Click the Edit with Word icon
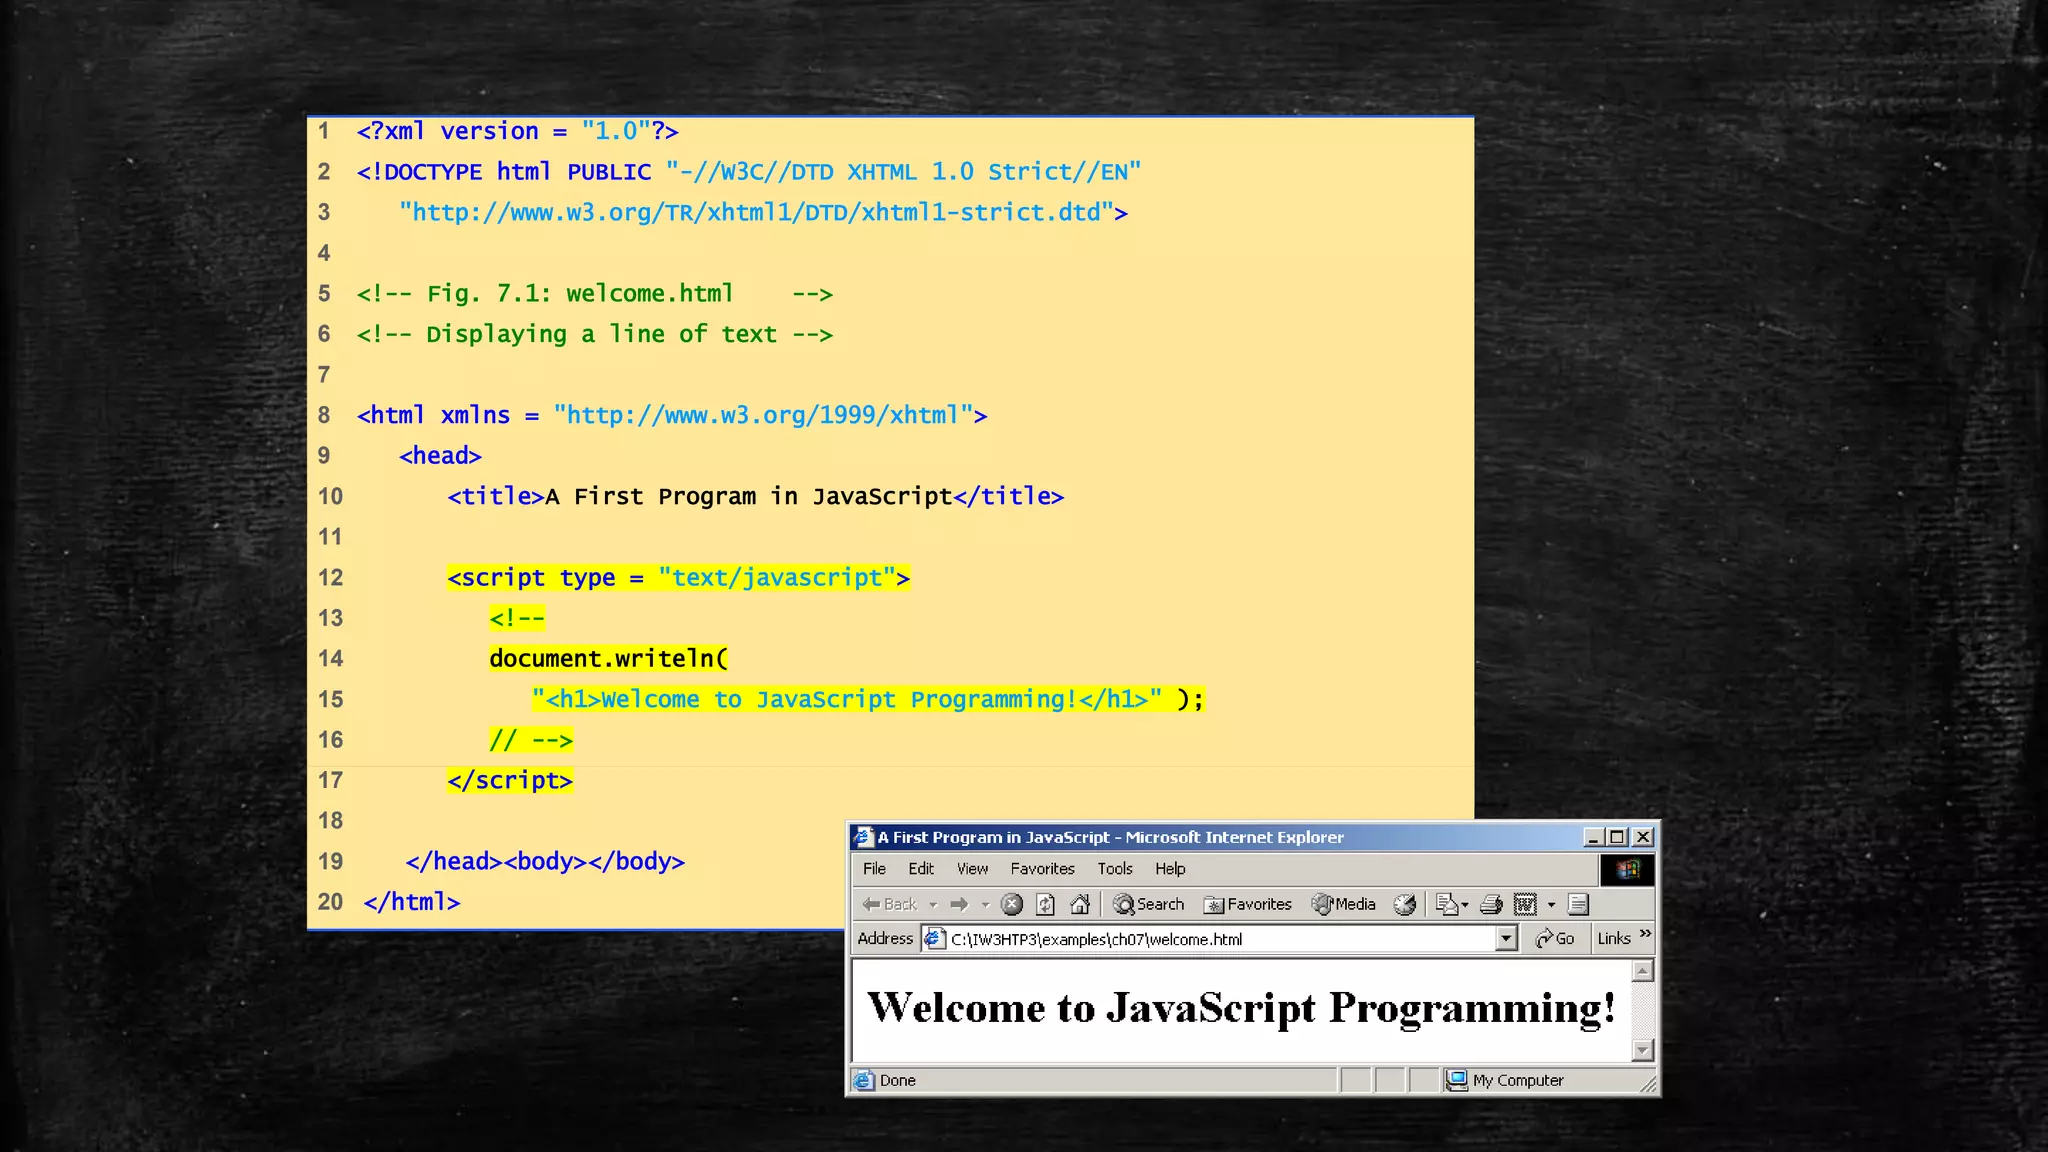Screen dimensions: 2048x1152 point(1525,904)
